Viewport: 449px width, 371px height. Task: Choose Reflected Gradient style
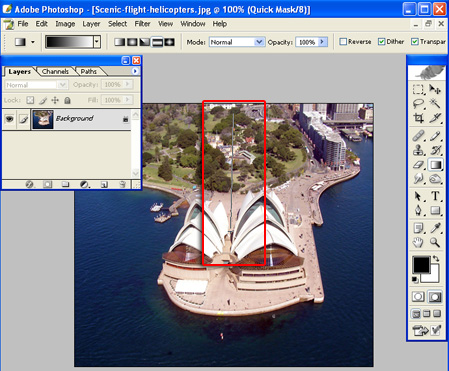pyautogui.click(x=157, y=42)
